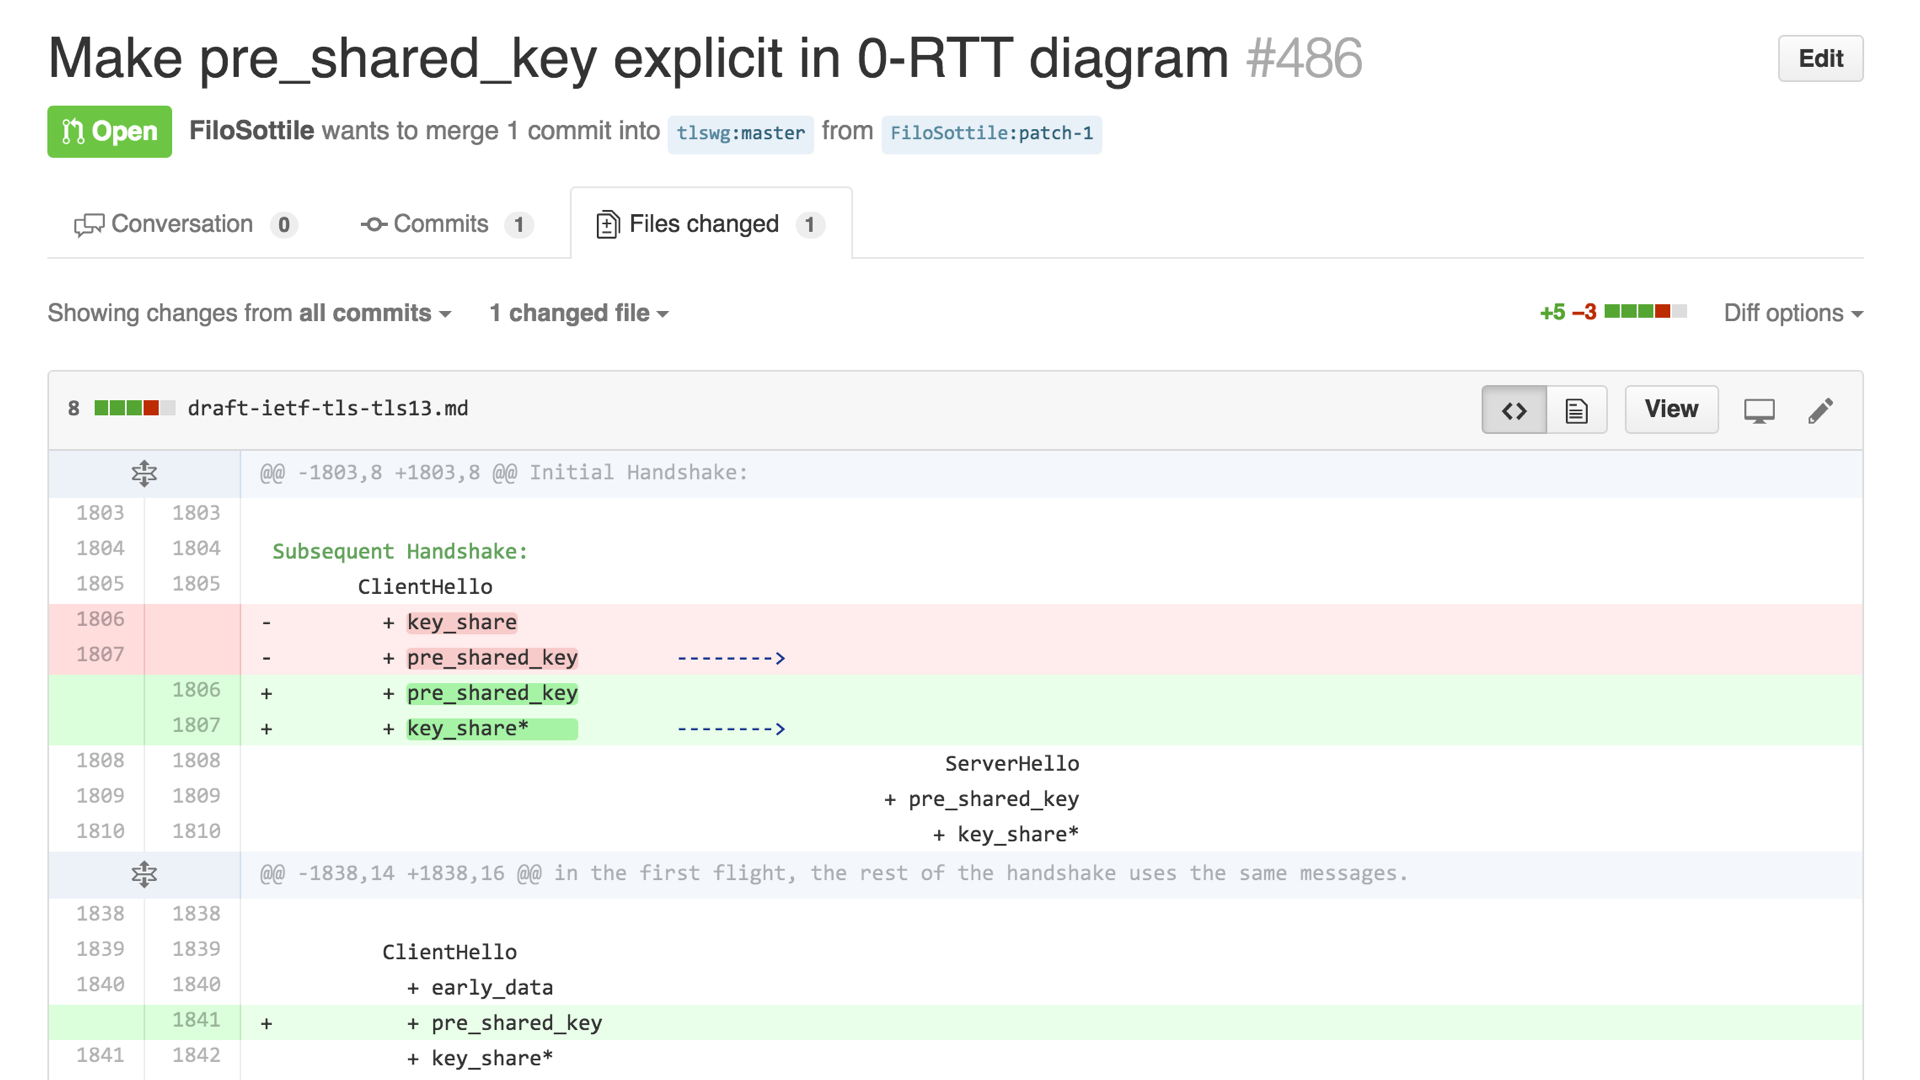Open draft-ietf-tls-tls13.md file name link
1920x1080 pixels.
(x=328, y=408)
